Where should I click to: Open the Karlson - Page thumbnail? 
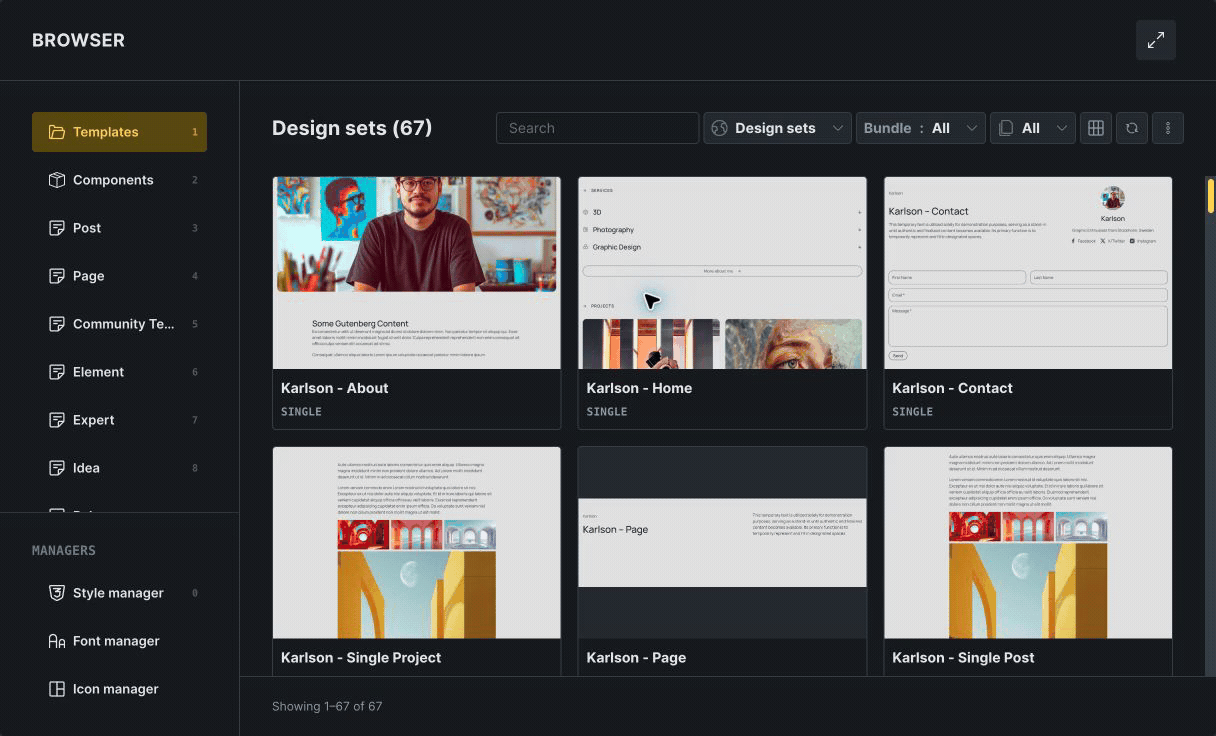click(x=722, y=542)
